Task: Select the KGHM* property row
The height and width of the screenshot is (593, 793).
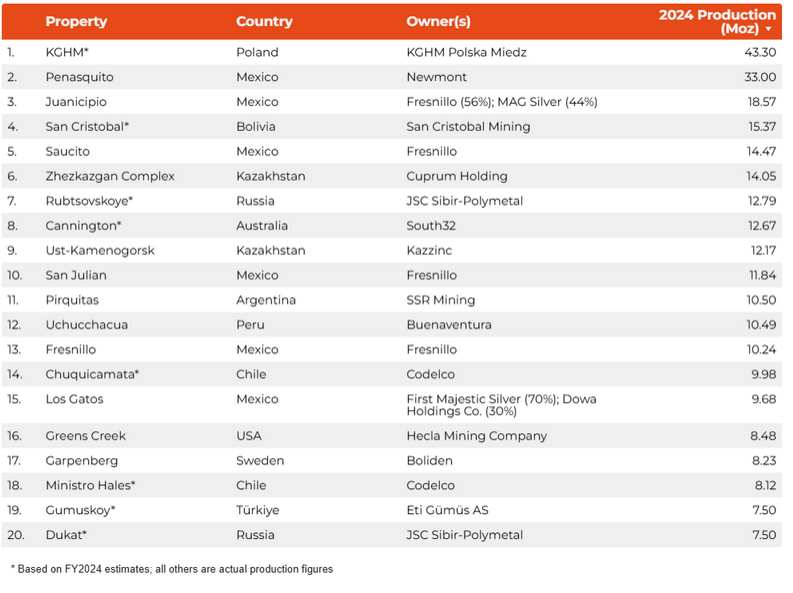Action: [392, 52]
